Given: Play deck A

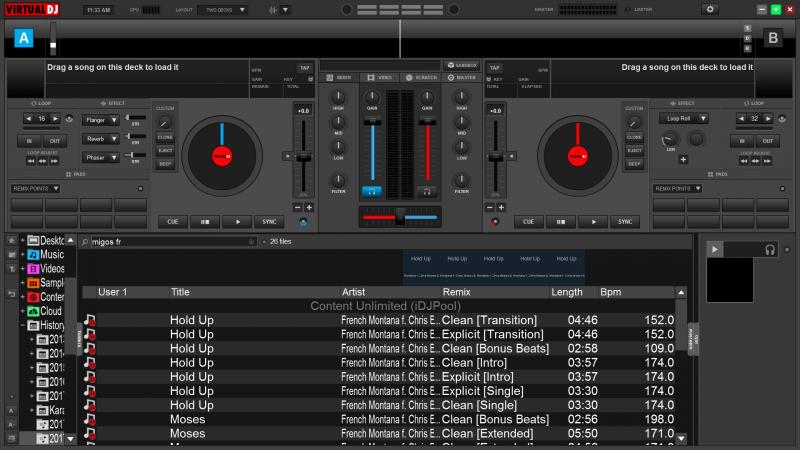Looking at the screenshot, I should (237, 222).
